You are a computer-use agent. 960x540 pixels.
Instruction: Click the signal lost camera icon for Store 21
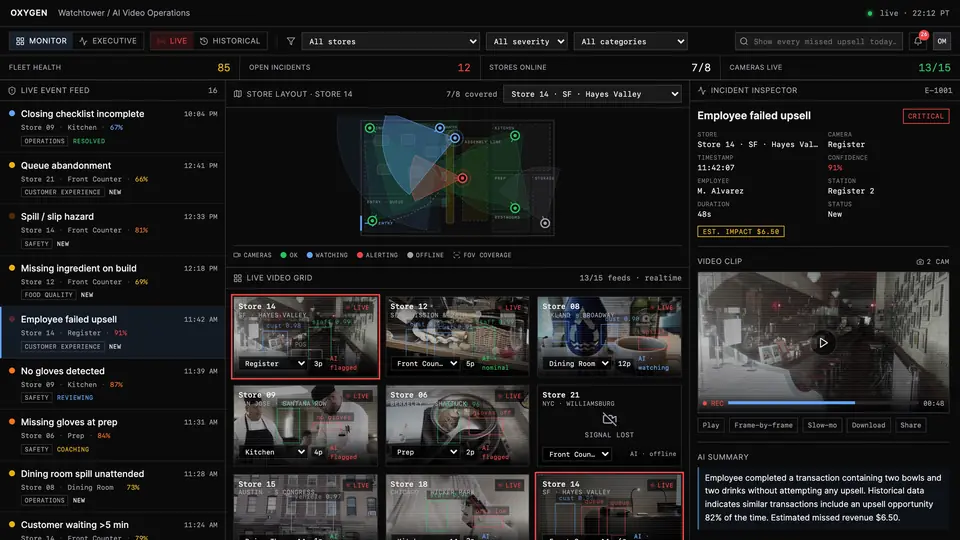(x=609, y=419)
